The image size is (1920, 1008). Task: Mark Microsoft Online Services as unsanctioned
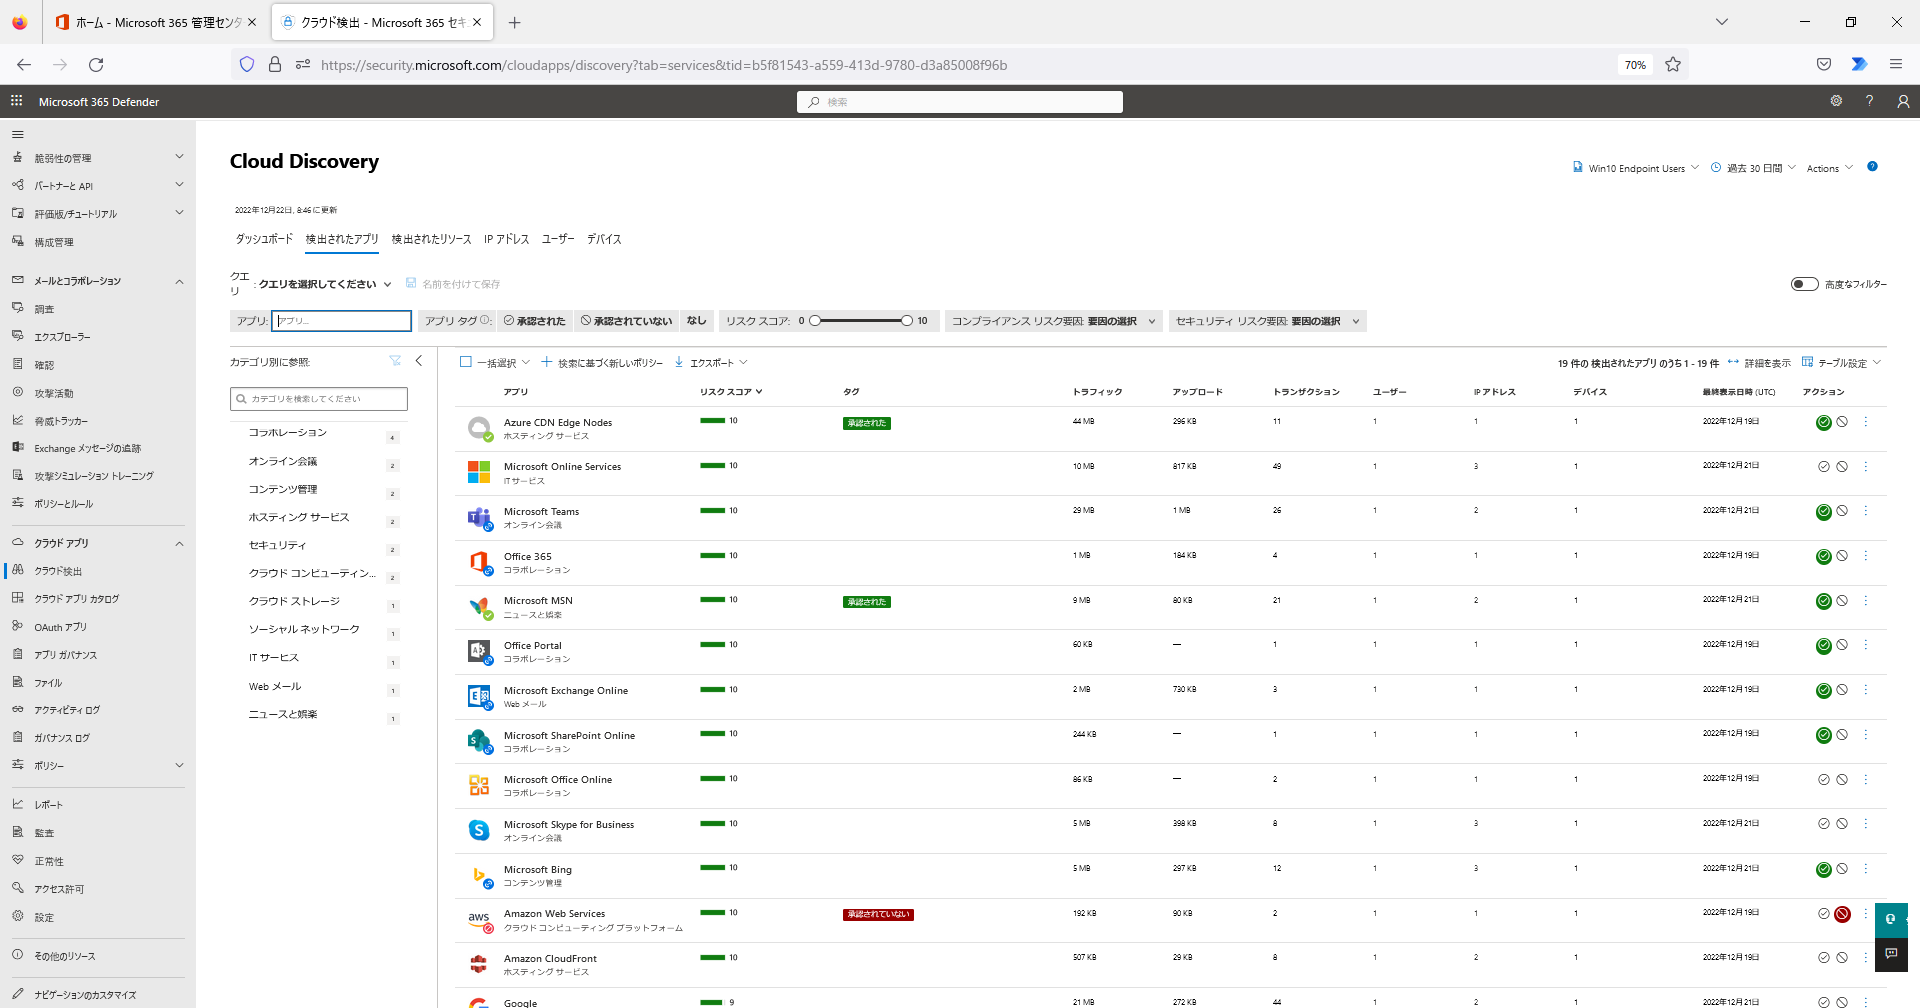pos(1842,467)
